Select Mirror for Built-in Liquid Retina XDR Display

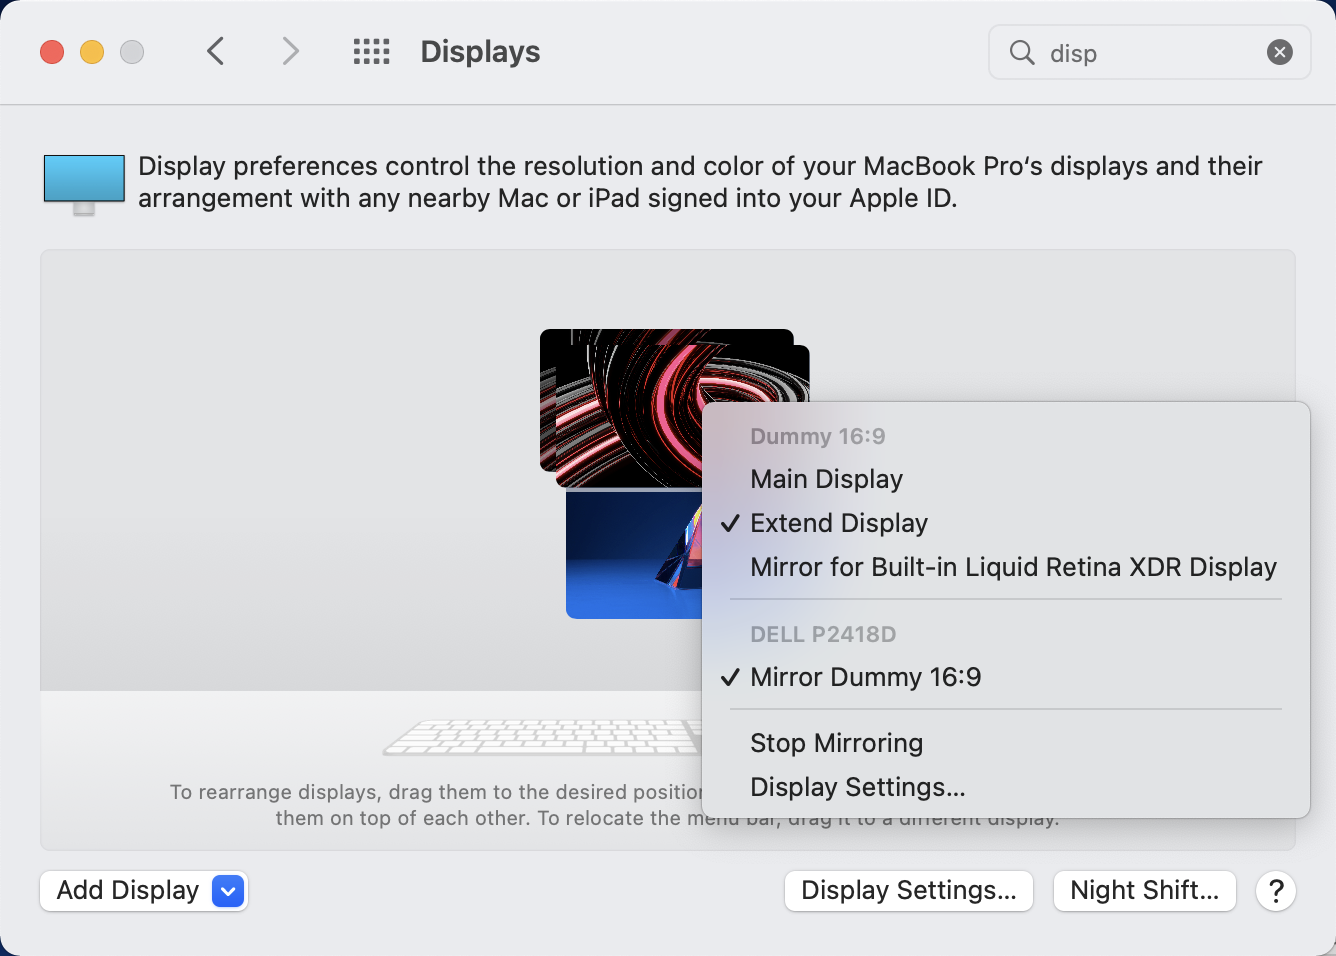(1012, 567)
